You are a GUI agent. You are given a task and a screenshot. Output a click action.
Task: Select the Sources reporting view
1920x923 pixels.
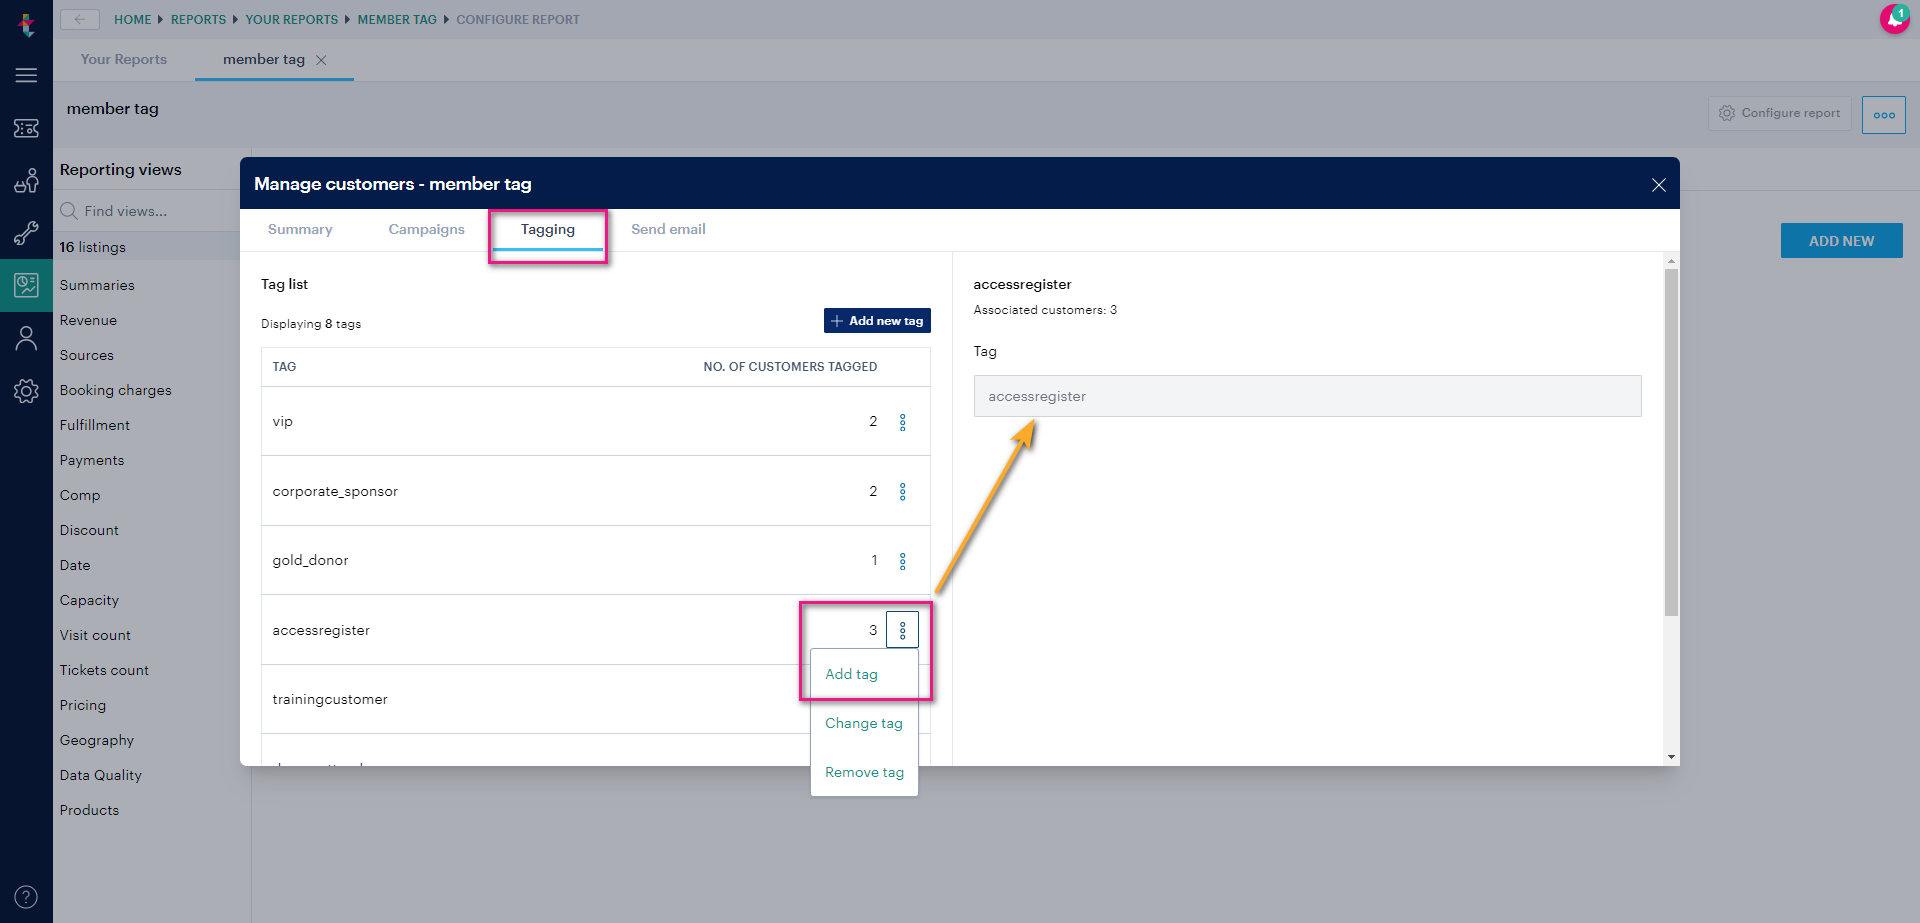coord(87,355)
